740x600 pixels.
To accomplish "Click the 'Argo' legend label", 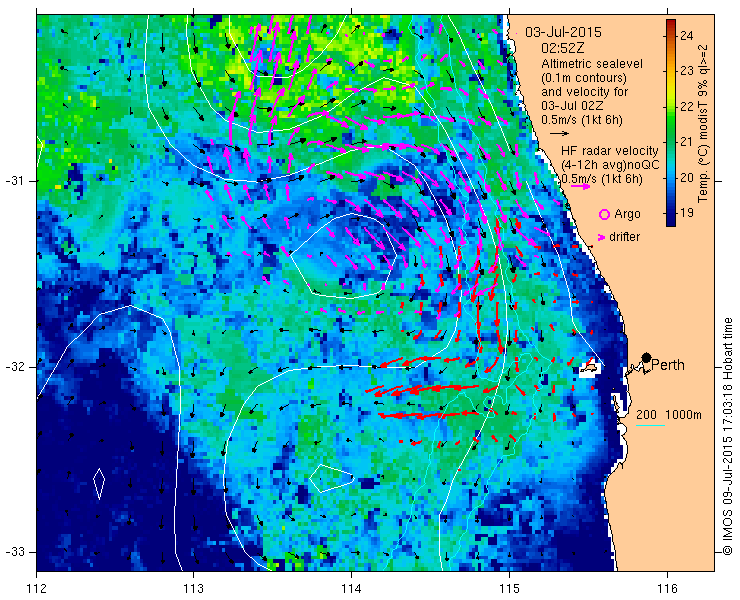I will (627, 214).
